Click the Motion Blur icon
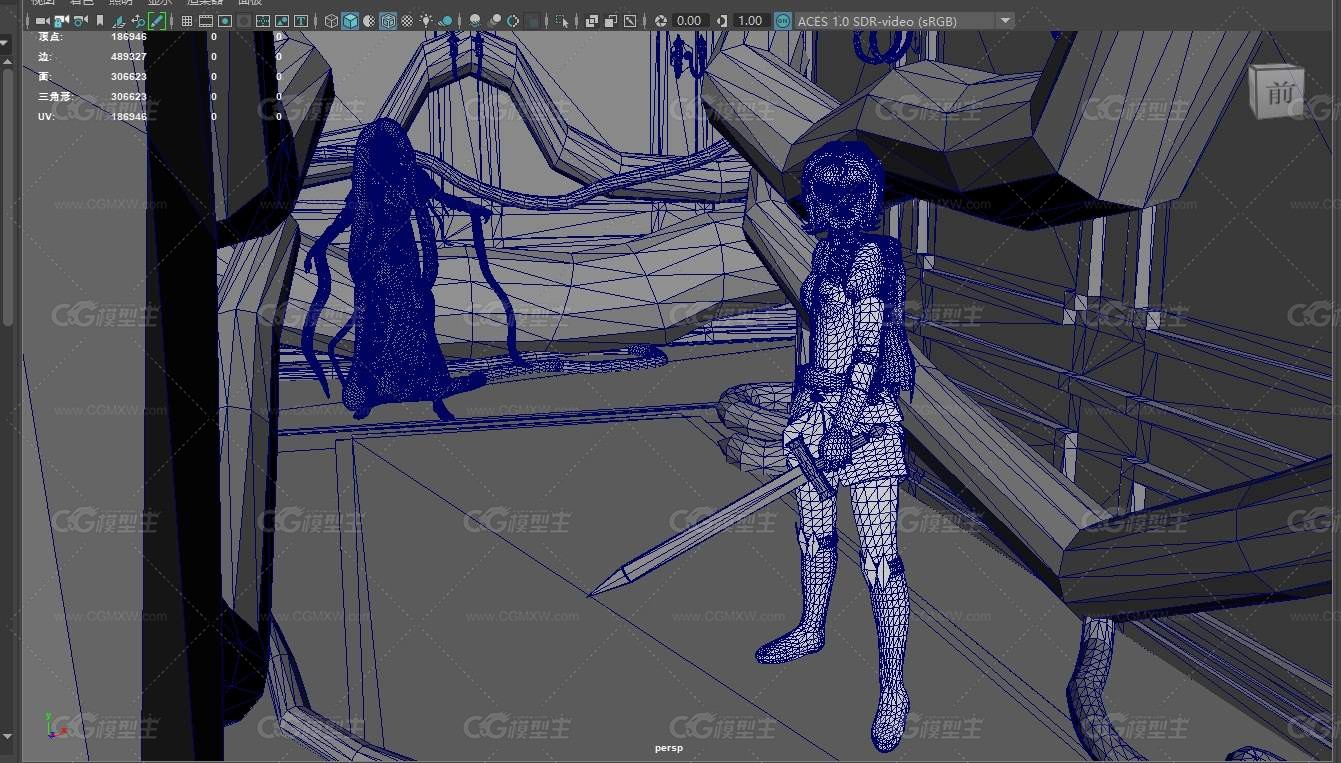This screenshot has height=763, width=1341. [494, 20]
